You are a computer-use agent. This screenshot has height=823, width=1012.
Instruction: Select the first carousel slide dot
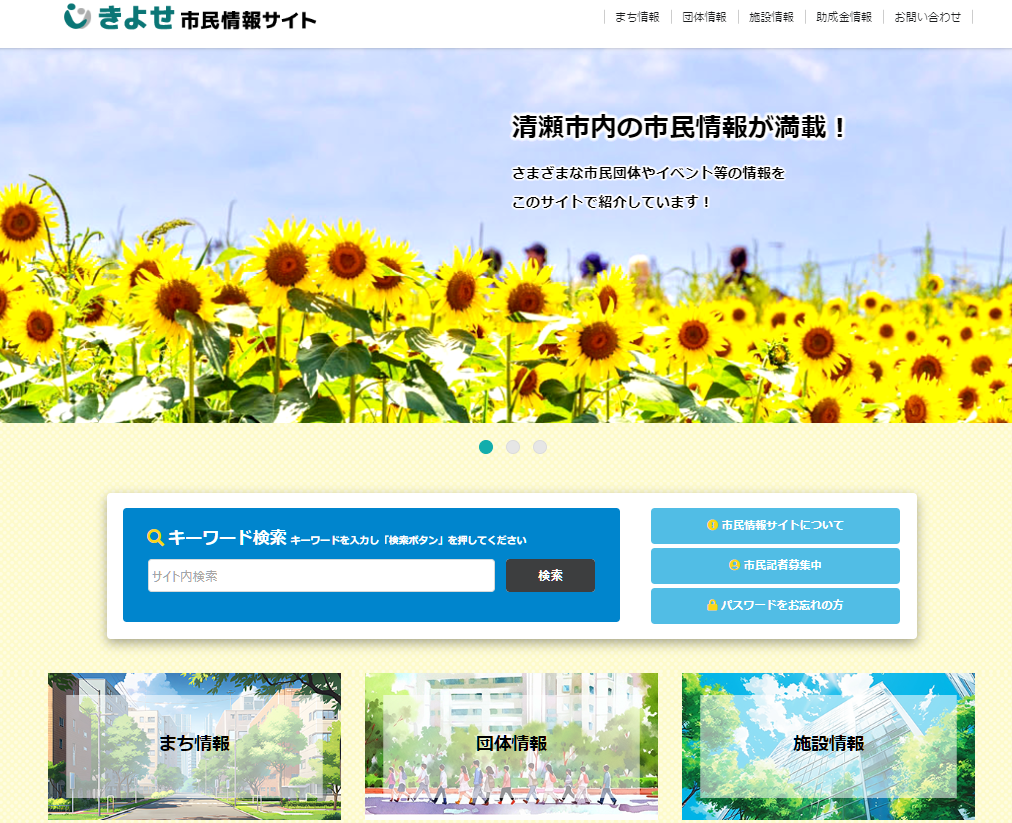(x=486, y=447)
